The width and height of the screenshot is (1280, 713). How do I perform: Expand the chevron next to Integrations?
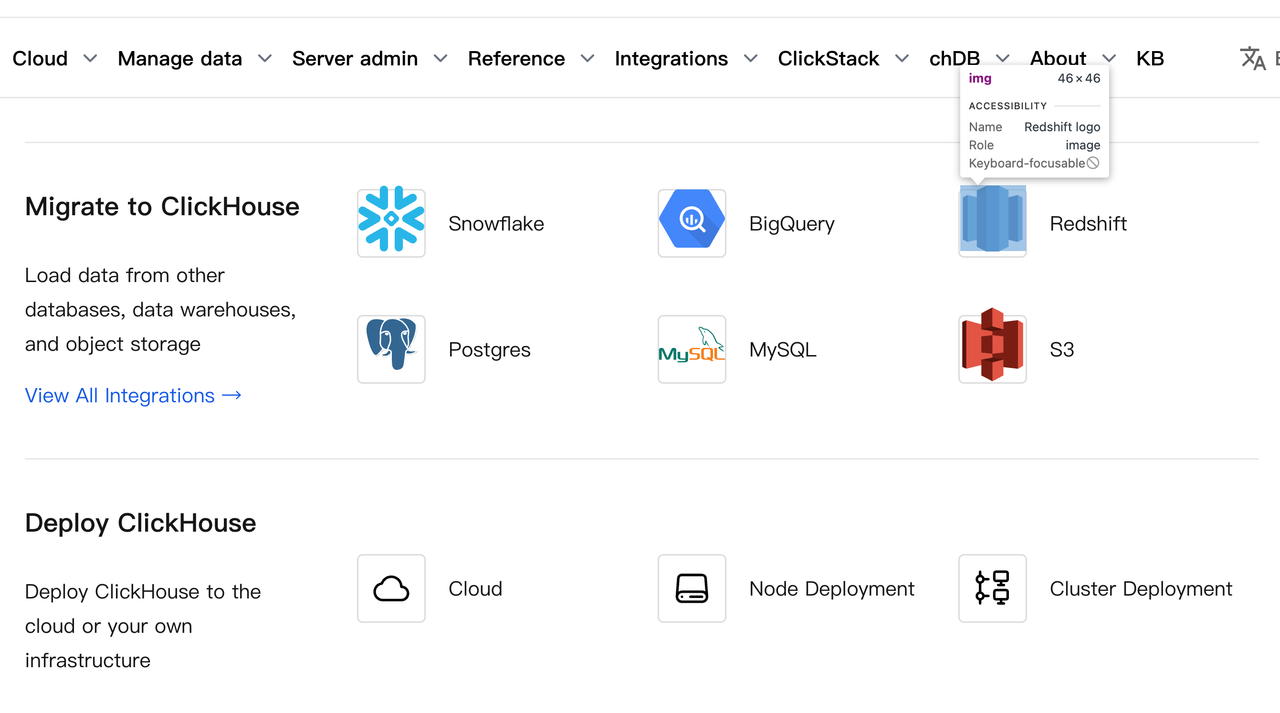(x=751, y=59)
